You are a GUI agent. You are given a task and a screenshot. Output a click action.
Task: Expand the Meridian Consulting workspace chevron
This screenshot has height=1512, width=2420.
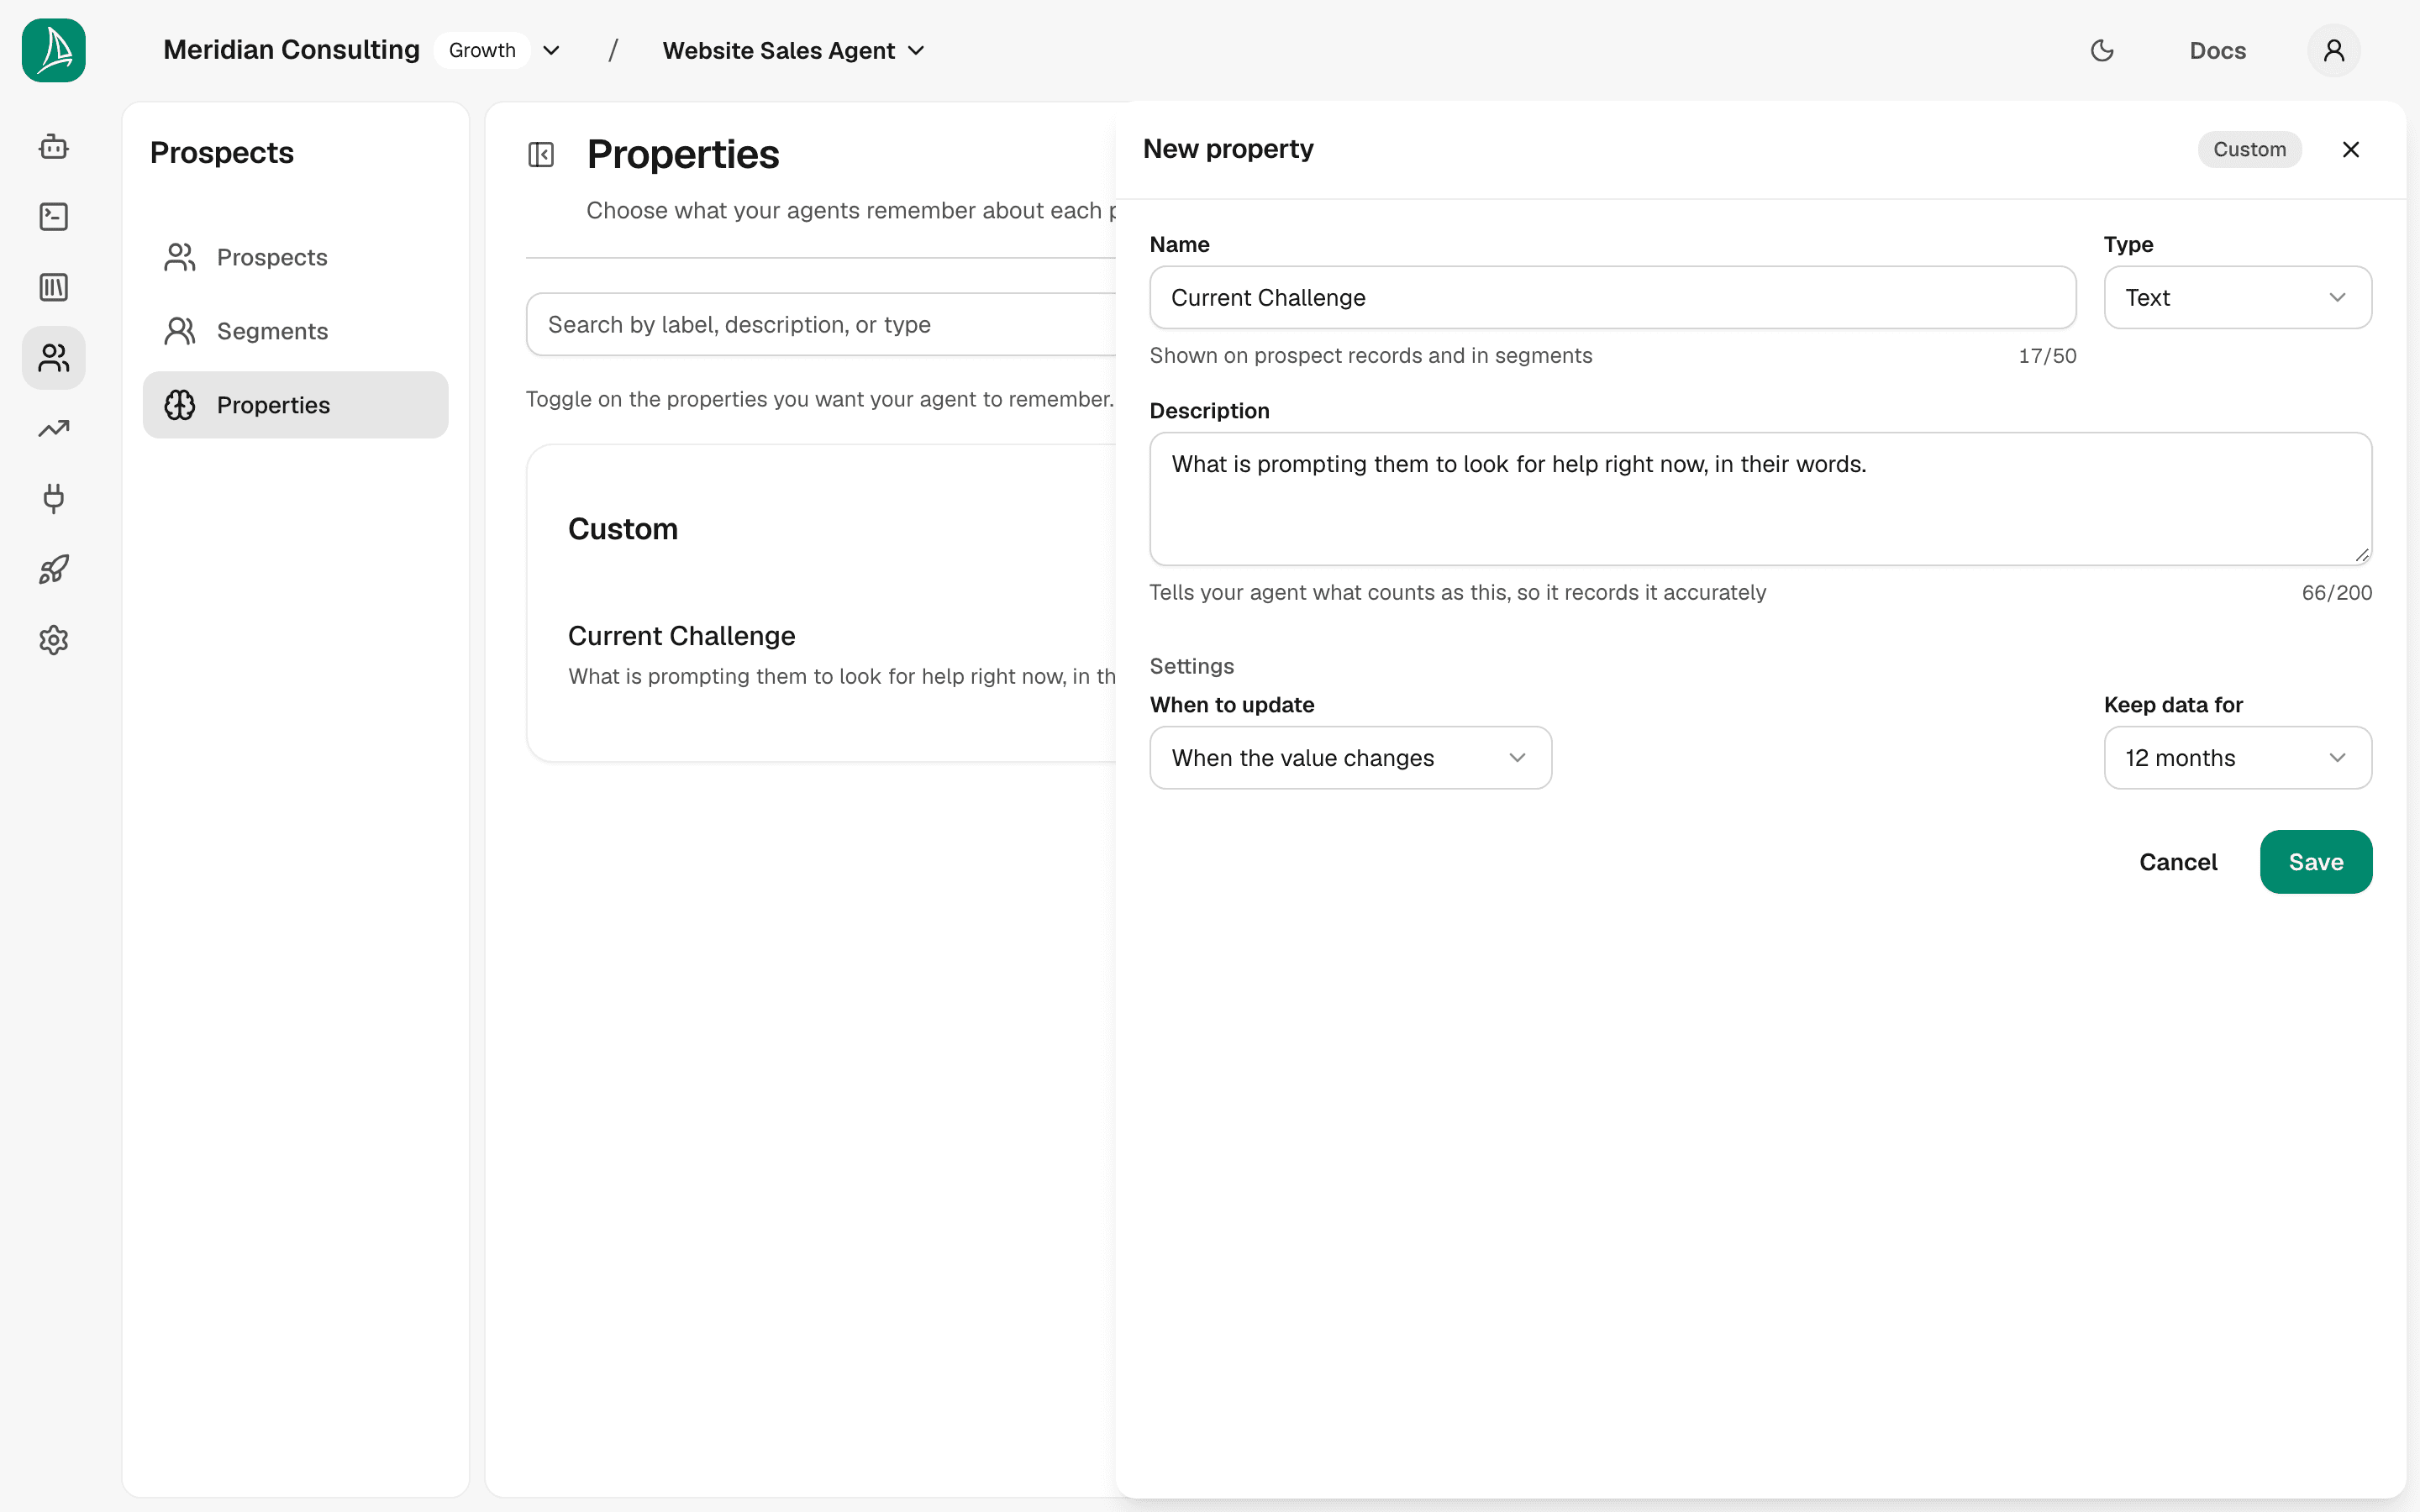point(551,50)
